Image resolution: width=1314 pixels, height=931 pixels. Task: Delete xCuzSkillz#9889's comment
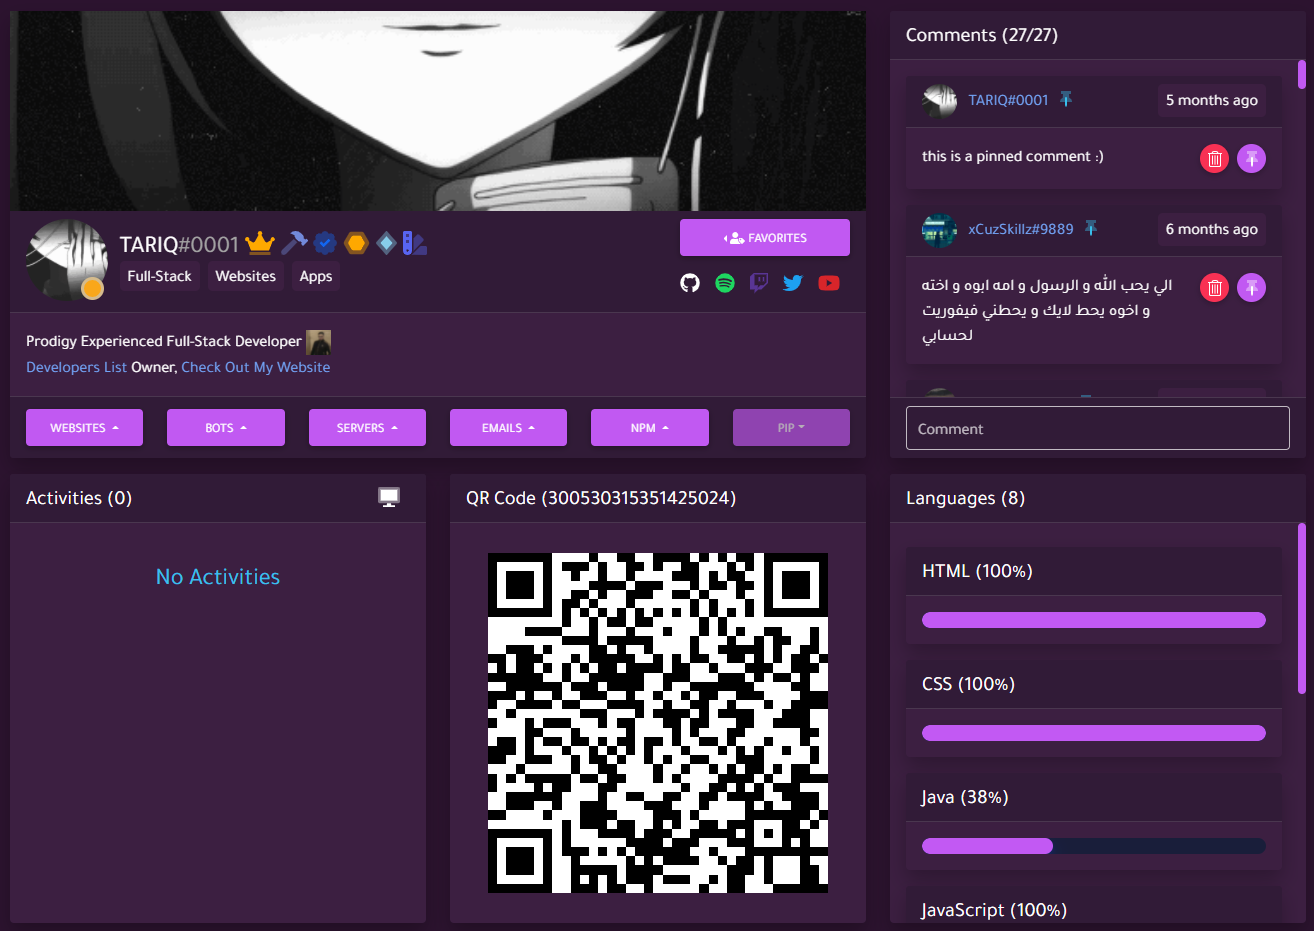[1214, 287]
